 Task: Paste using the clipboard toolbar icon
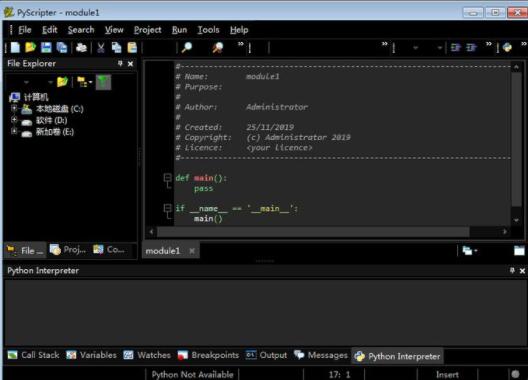132,48
